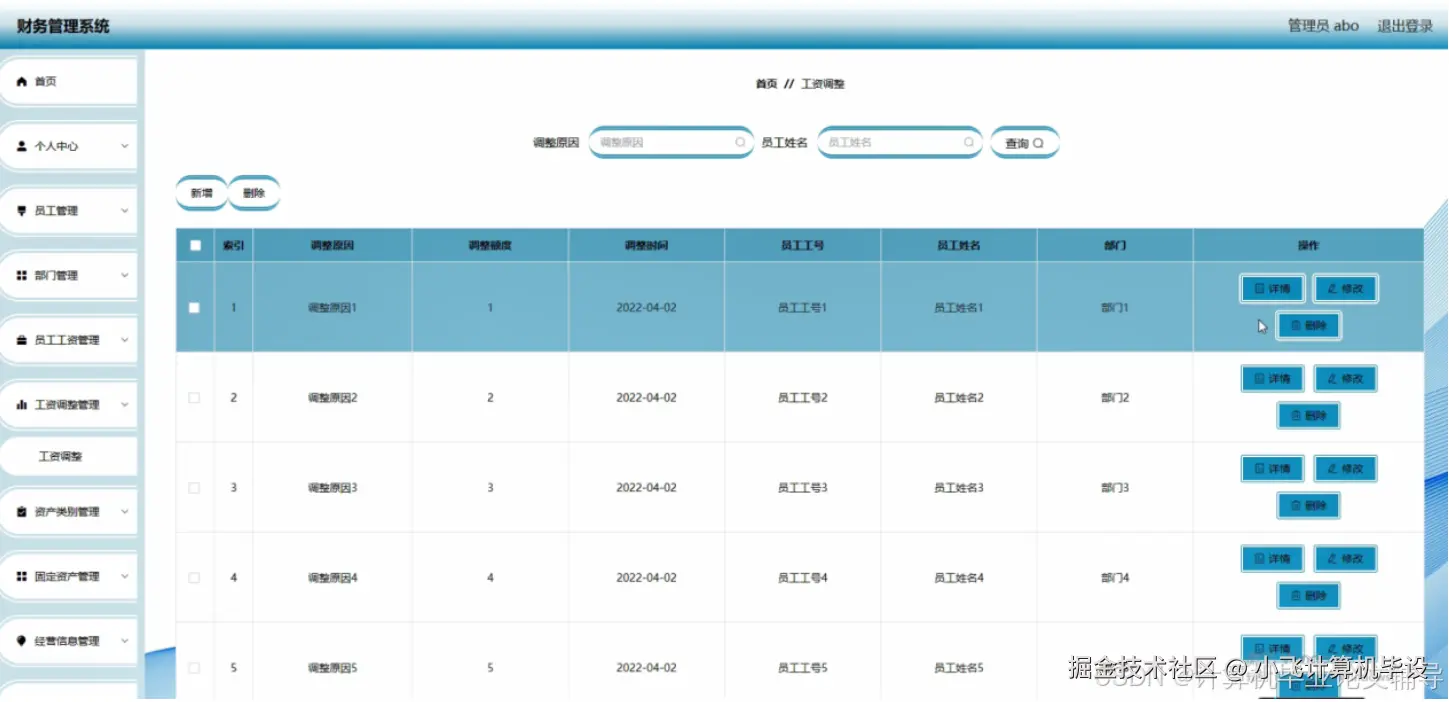The width and height of the screenshot is (1449, 702).
Task: Click 修改 in row 调整原因4
Action: pos(1346,559)
